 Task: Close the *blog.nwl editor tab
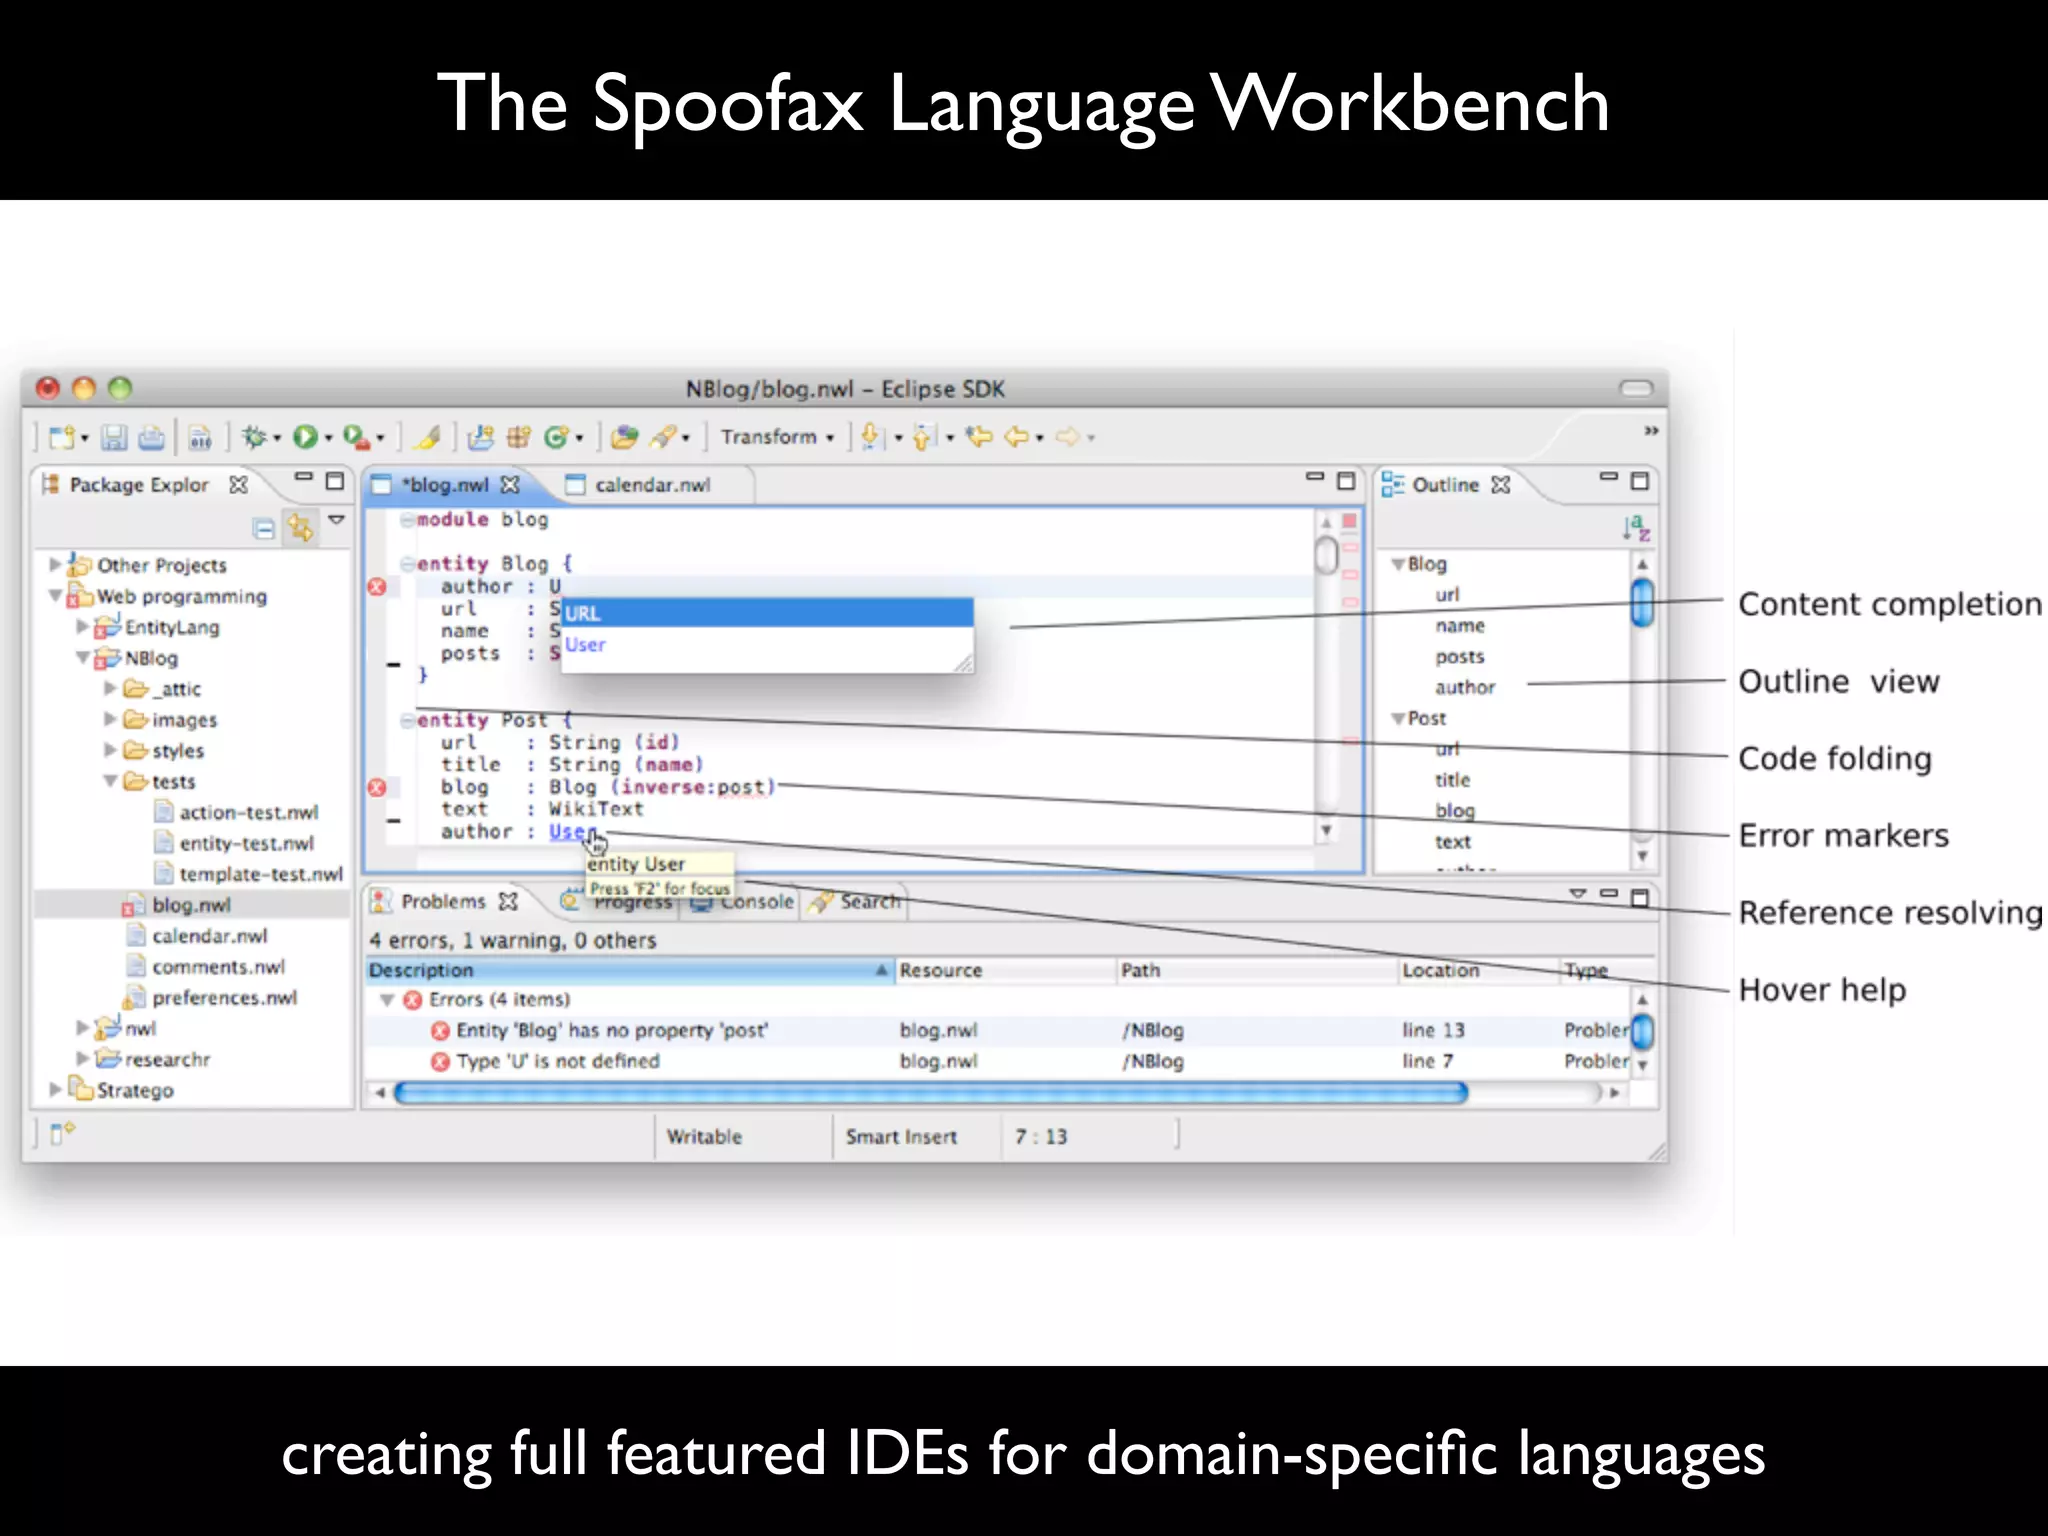click(x=510, y=485)
